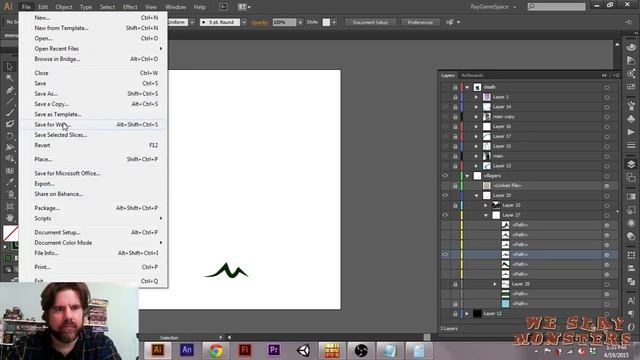Open the Pathfinder panel dock icon
The width and height of the screenshot is (640, 360).
631,282
